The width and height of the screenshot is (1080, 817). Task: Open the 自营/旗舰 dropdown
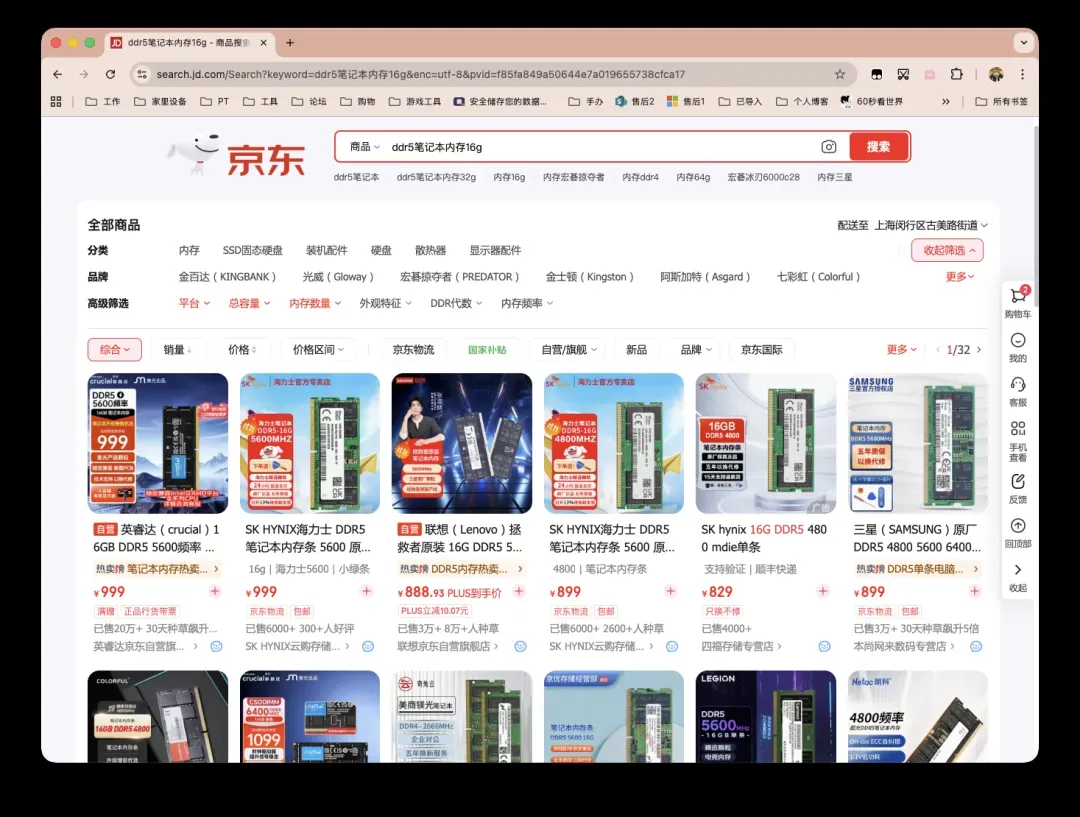tap(568, 350)
